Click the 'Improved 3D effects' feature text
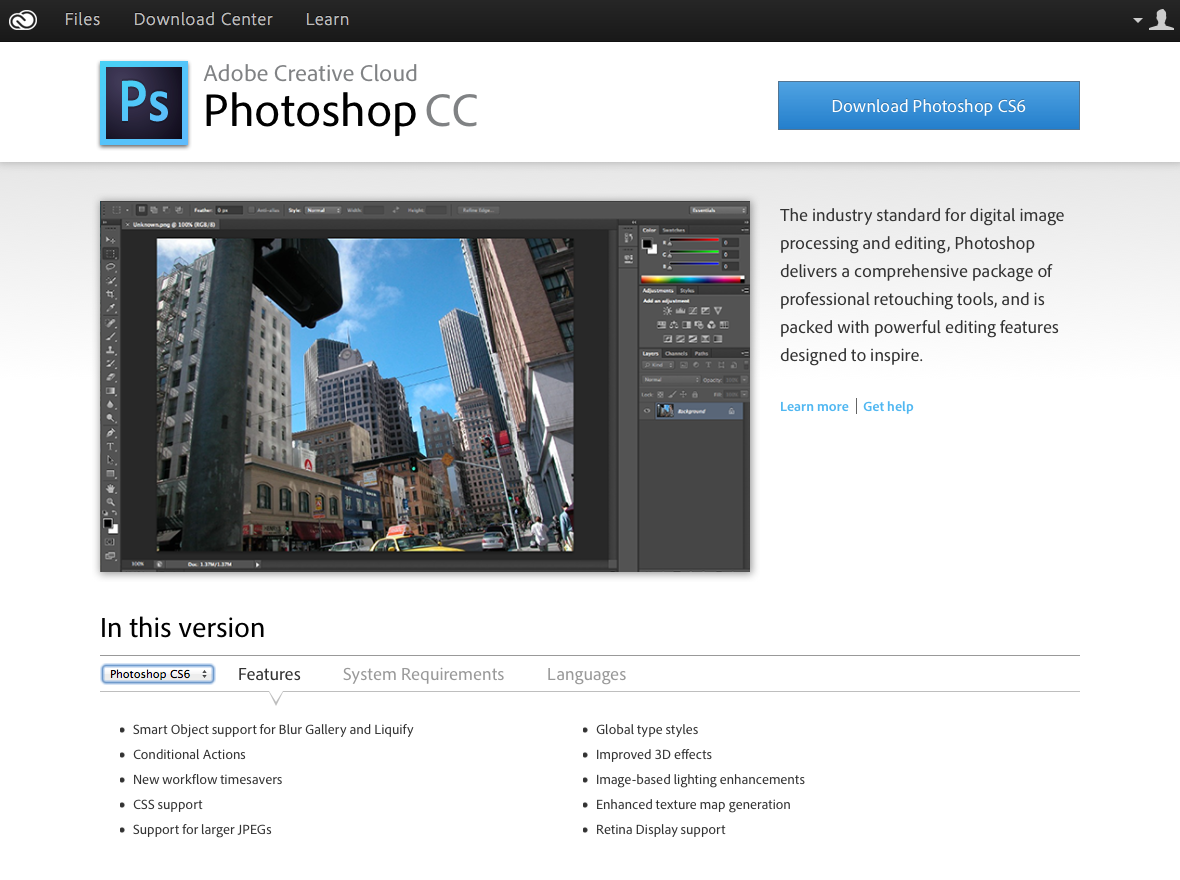This screenshot has height=880, width=1180. [x=654, y=754]
